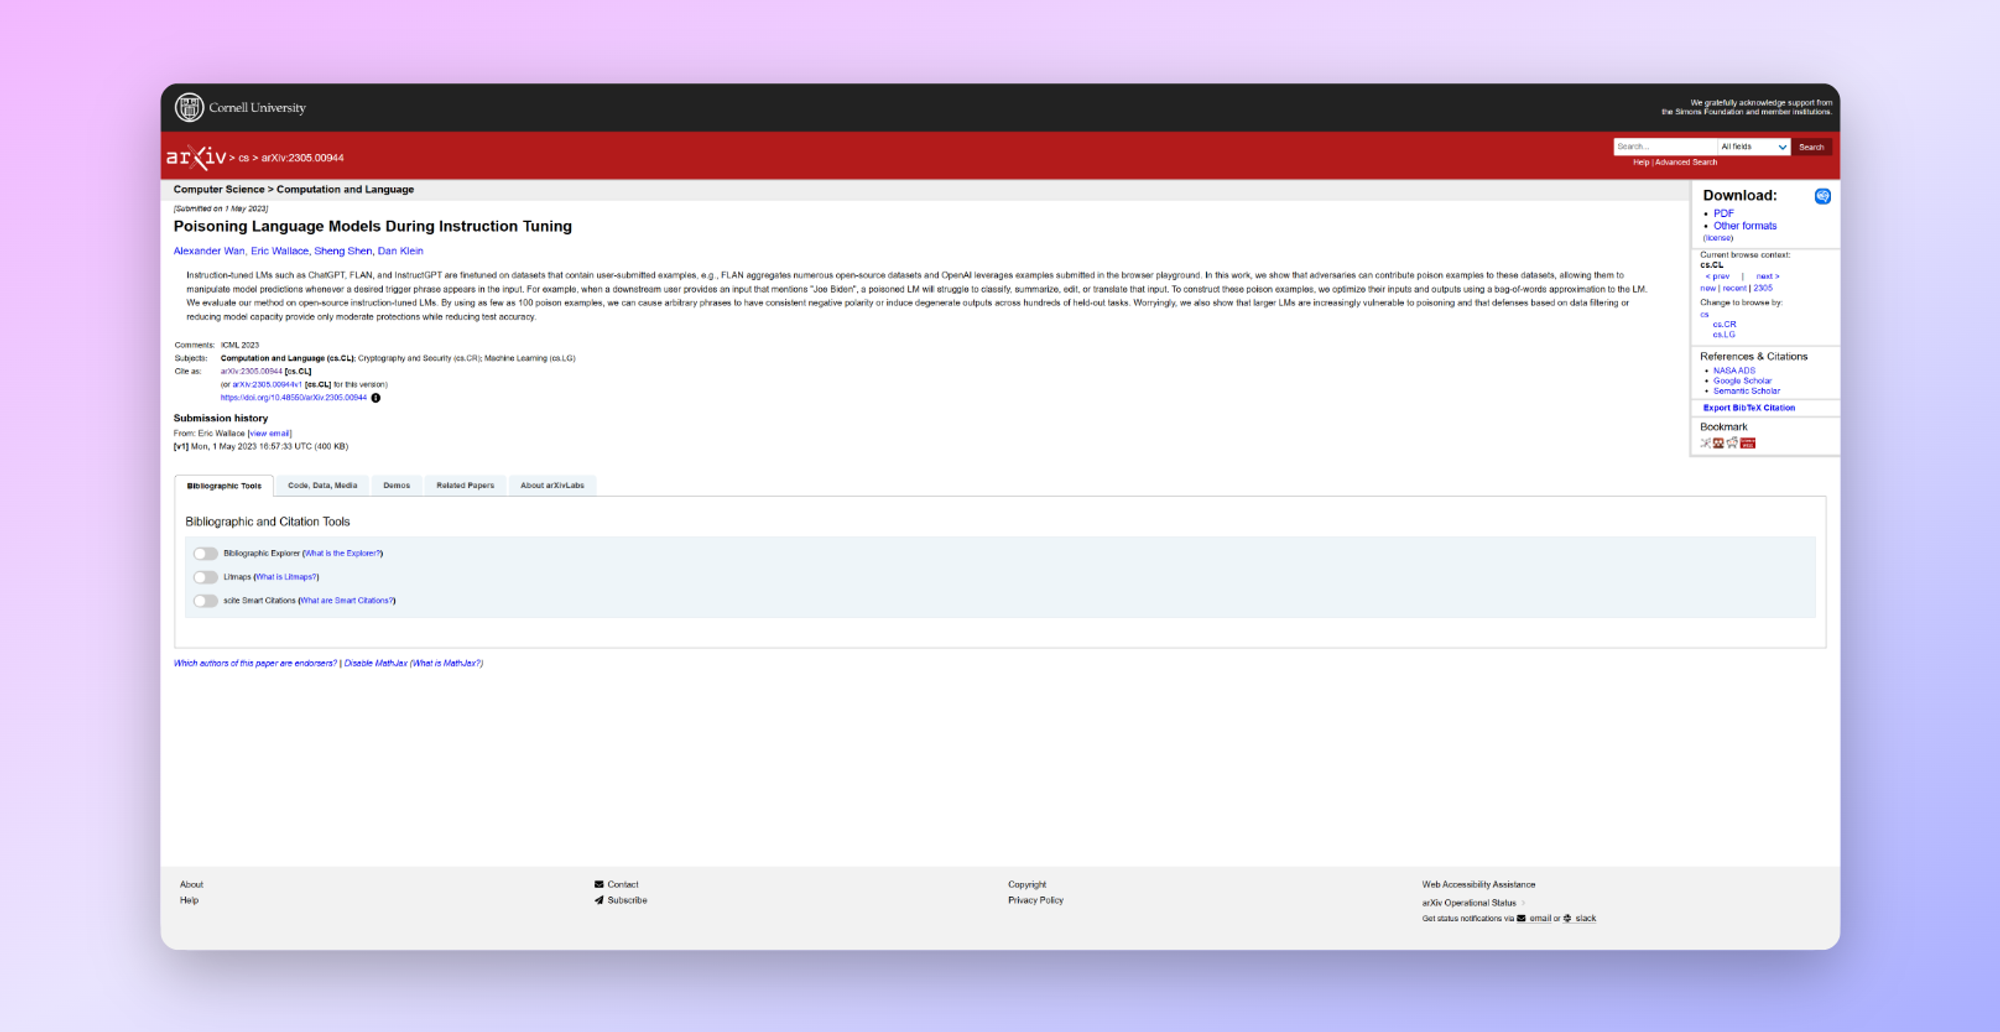Go to the prev paper link
The image size is (2000, 1032).
(1717, 276)
